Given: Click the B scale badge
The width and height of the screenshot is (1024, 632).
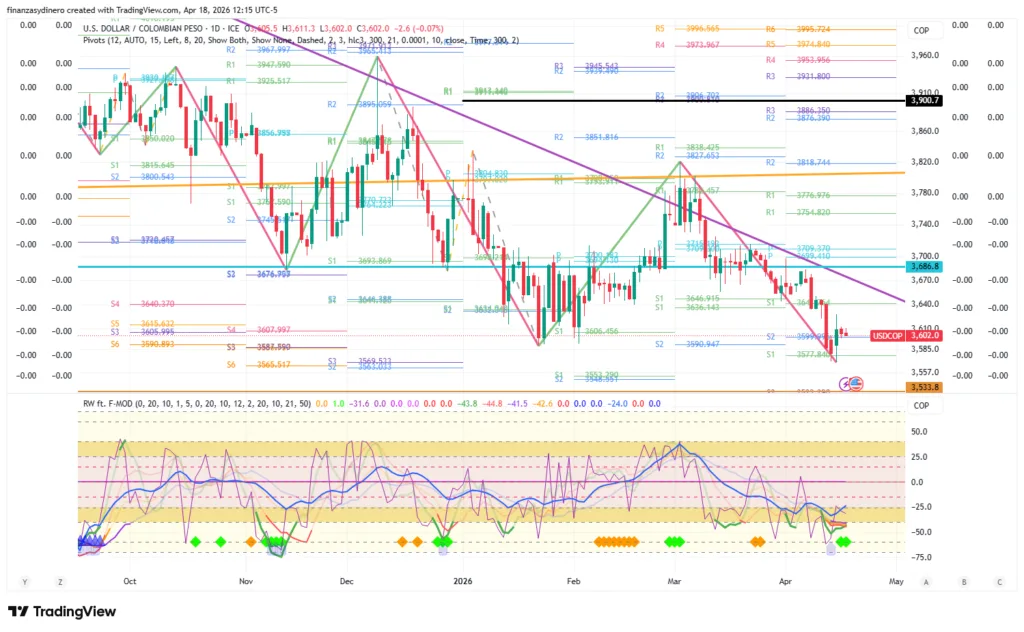Looking at the screenshot, I should coord(963,581).
